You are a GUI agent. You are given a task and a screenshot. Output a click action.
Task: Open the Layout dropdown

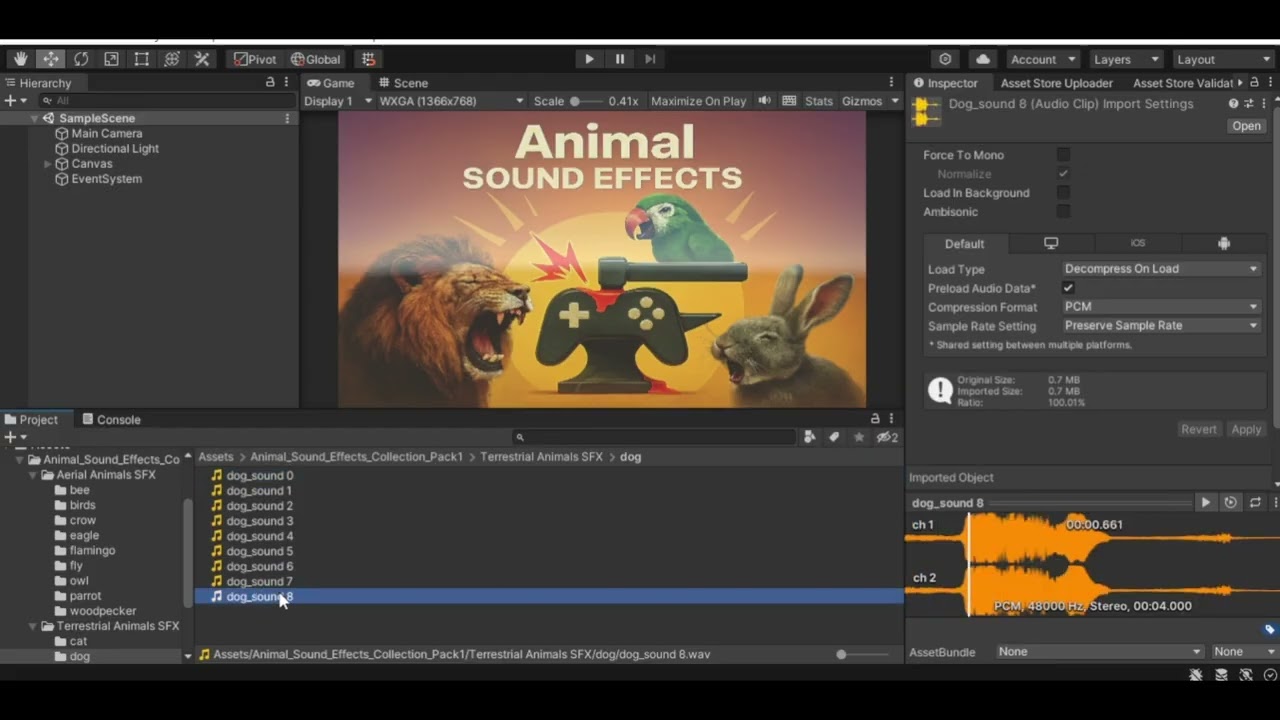point(1222,59)
